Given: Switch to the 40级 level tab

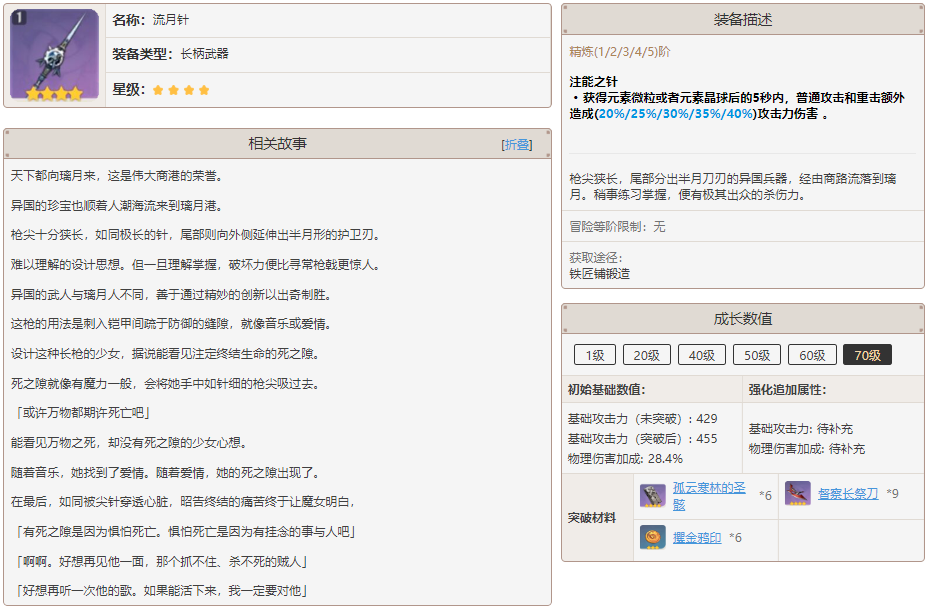Looking at the screenshot, I should (x=702, y=355).
